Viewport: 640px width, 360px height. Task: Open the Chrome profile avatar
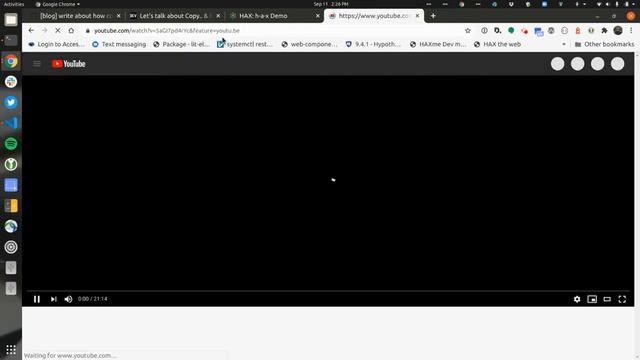pyautogui.click(x=618, y=31)
